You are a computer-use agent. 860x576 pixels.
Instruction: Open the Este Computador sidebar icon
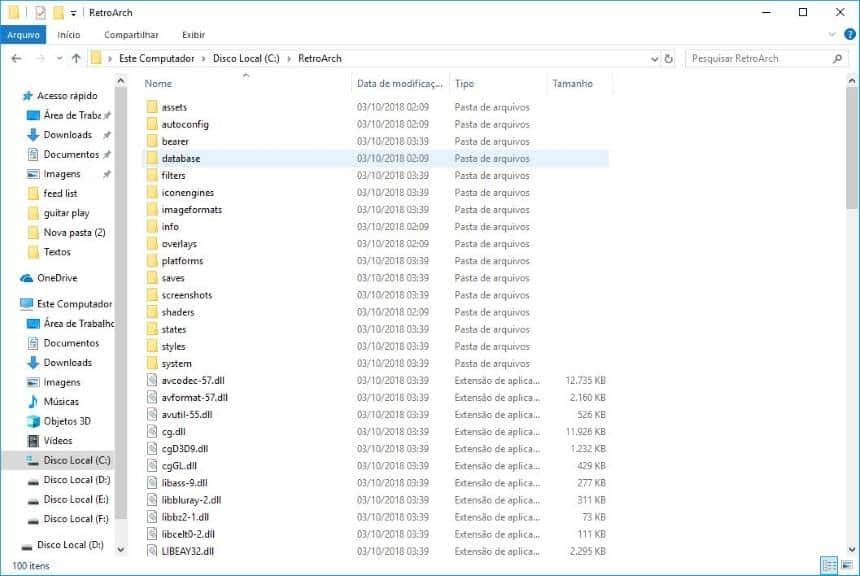[26, 304]
